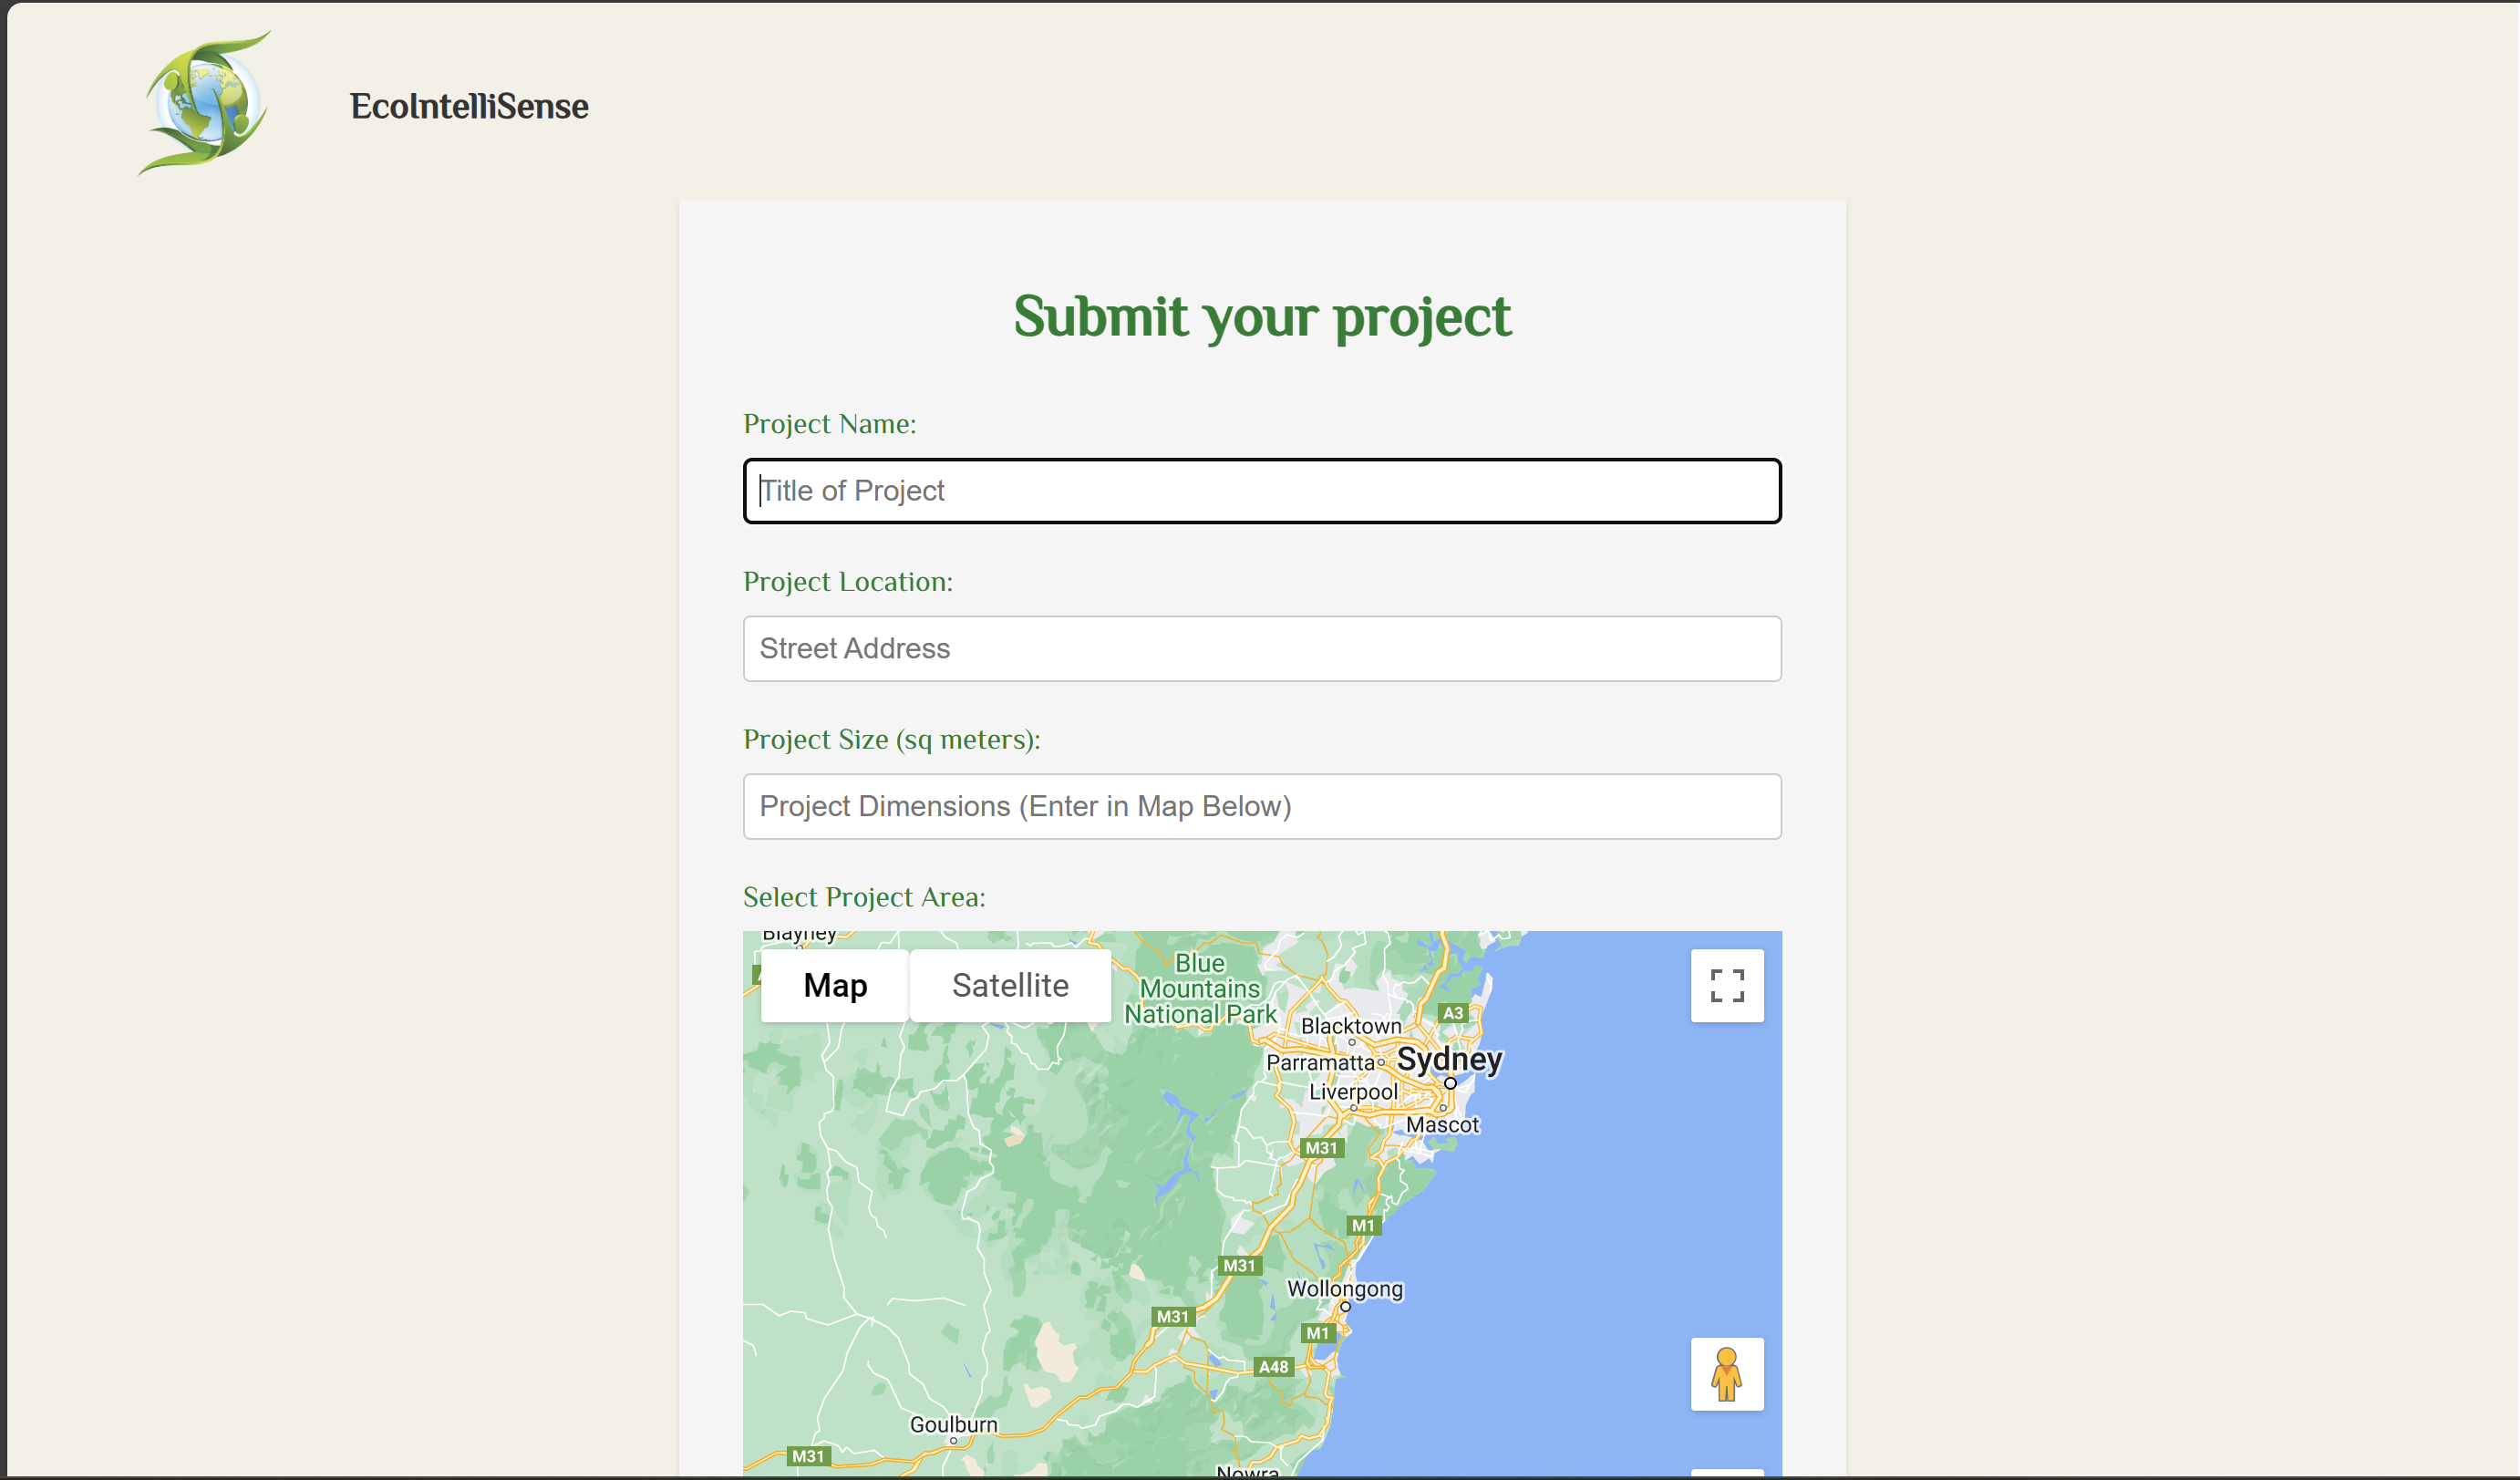Click the EcoIntelliSense site title
Image resolution: width=2520 pixels, height=1480 pixels.
pyautogui.click(x=468, y=106)
